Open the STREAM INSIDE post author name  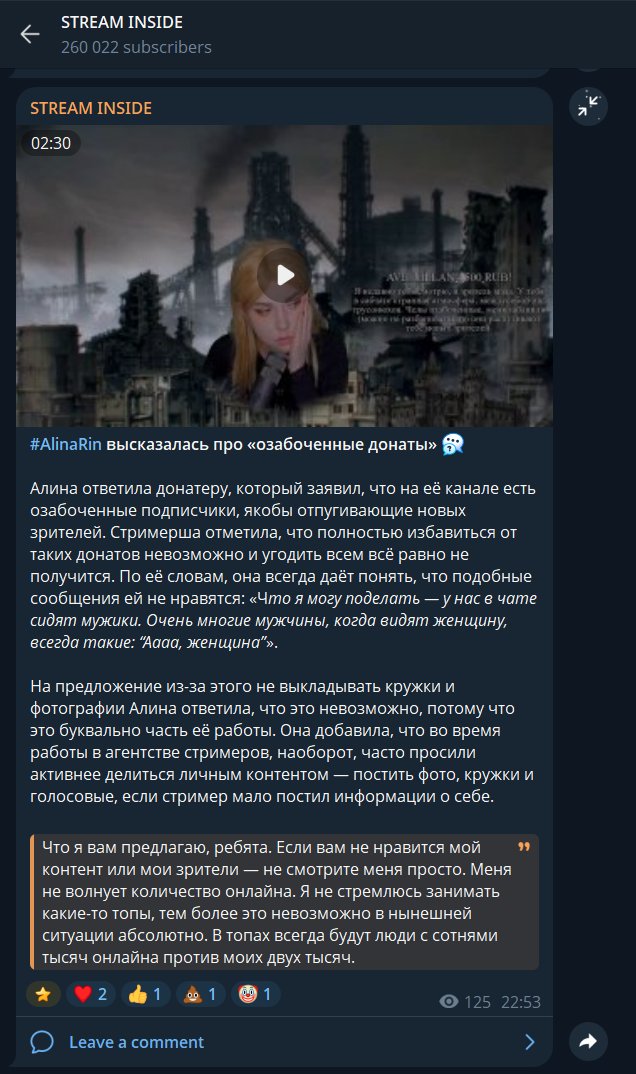(x=91, y=108)
